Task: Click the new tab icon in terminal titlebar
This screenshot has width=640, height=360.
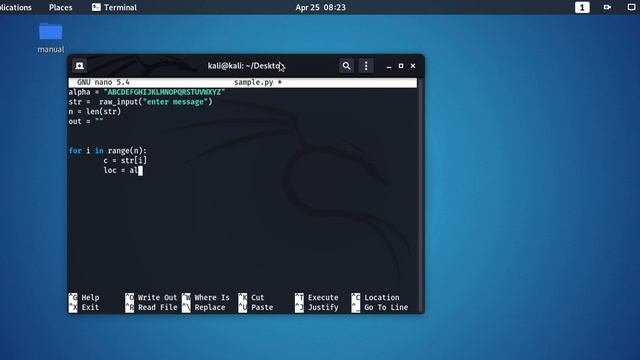Action: click(79, 66)
